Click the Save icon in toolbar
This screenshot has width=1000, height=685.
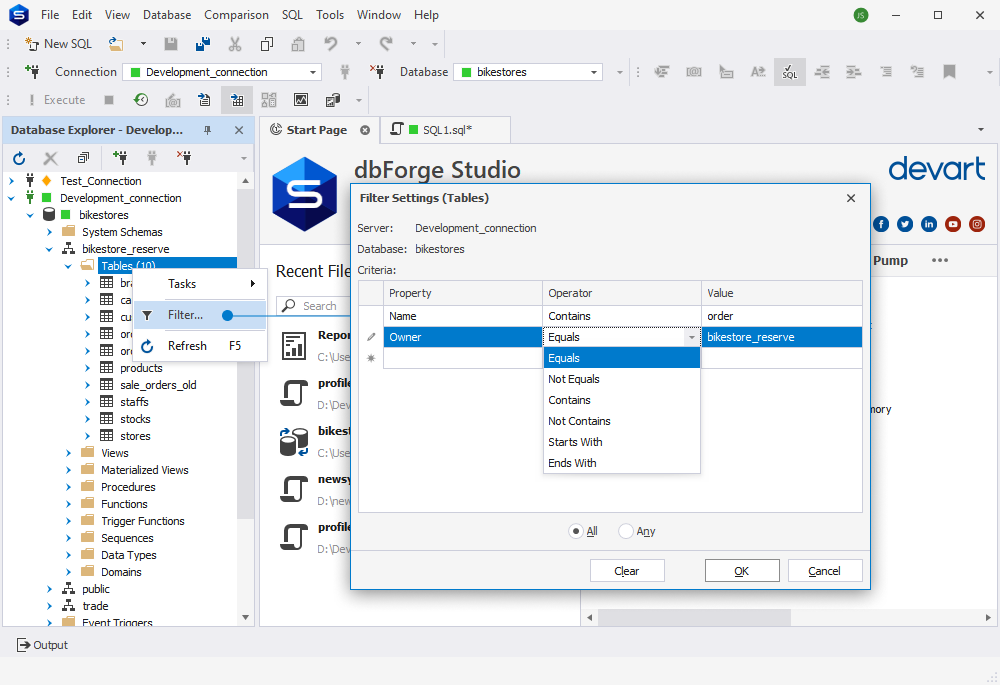pyautogui.click(x=170, y=44)
